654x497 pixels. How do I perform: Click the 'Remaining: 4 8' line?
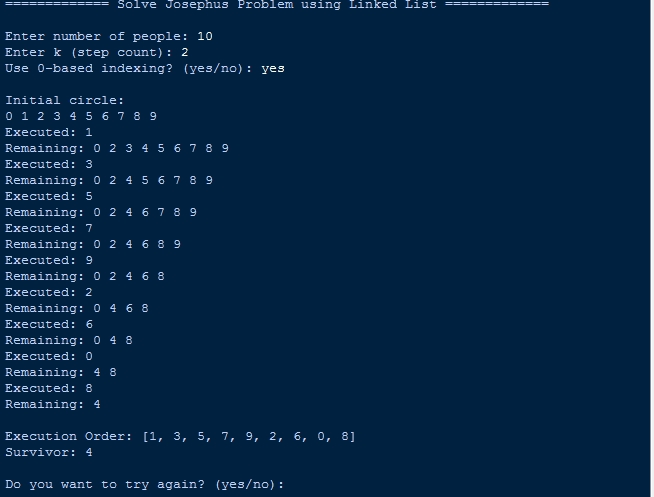pyautogui.click(x=61, y=372)
